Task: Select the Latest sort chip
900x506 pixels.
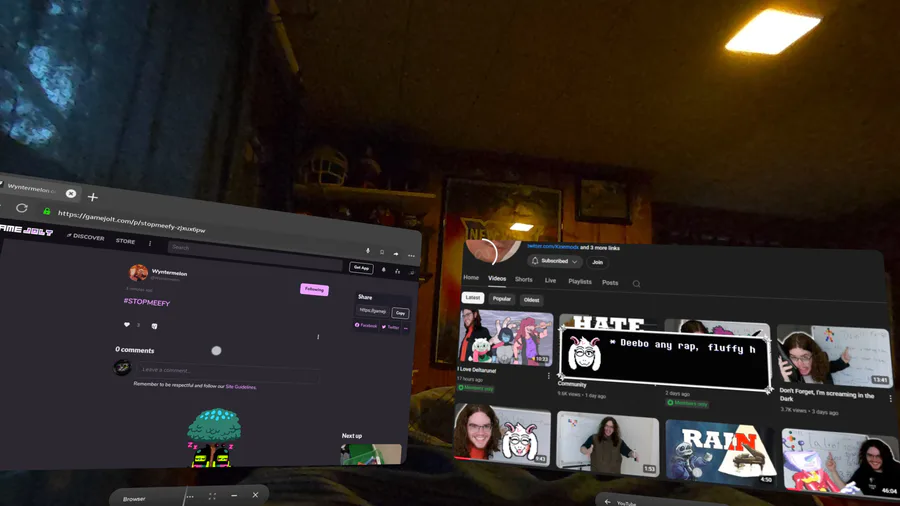Action: click(x=473, y=298)
